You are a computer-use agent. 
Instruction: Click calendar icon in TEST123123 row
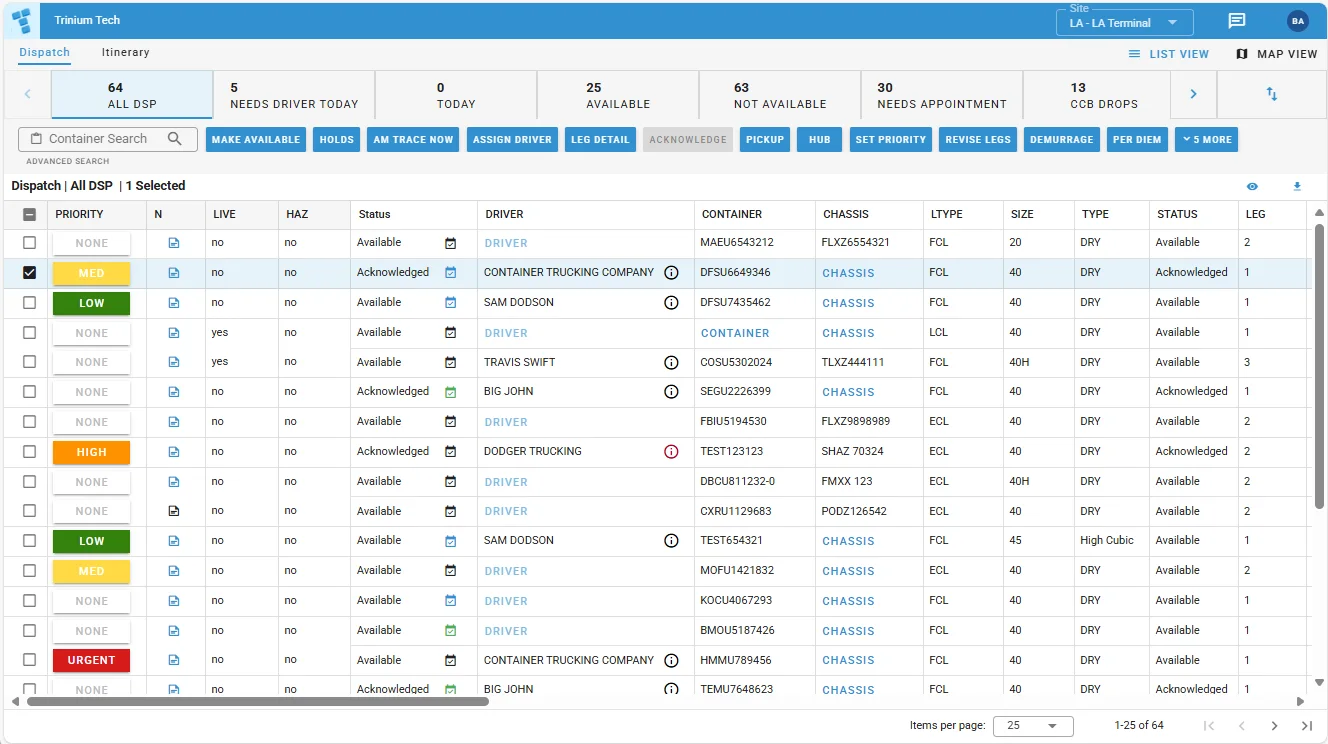[x=450, y=452]
